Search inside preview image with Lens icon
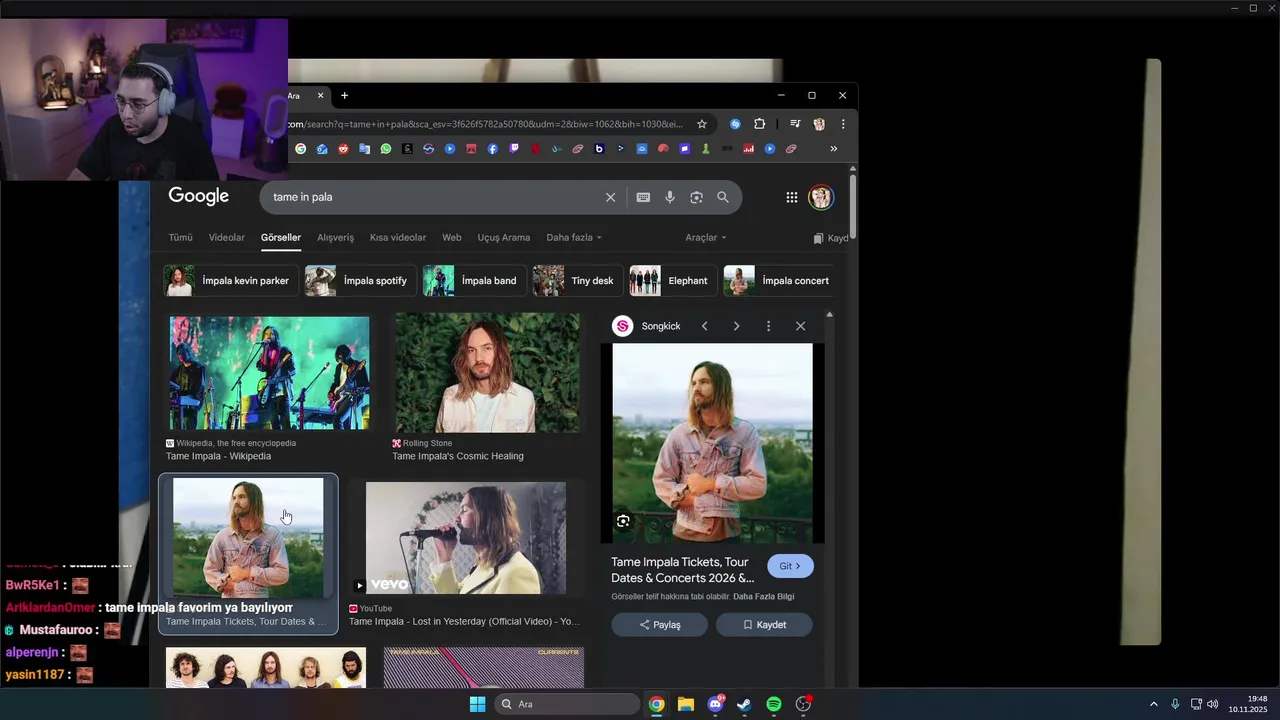This screenshot has height=720, width=1280. click(x=623, y=521)
